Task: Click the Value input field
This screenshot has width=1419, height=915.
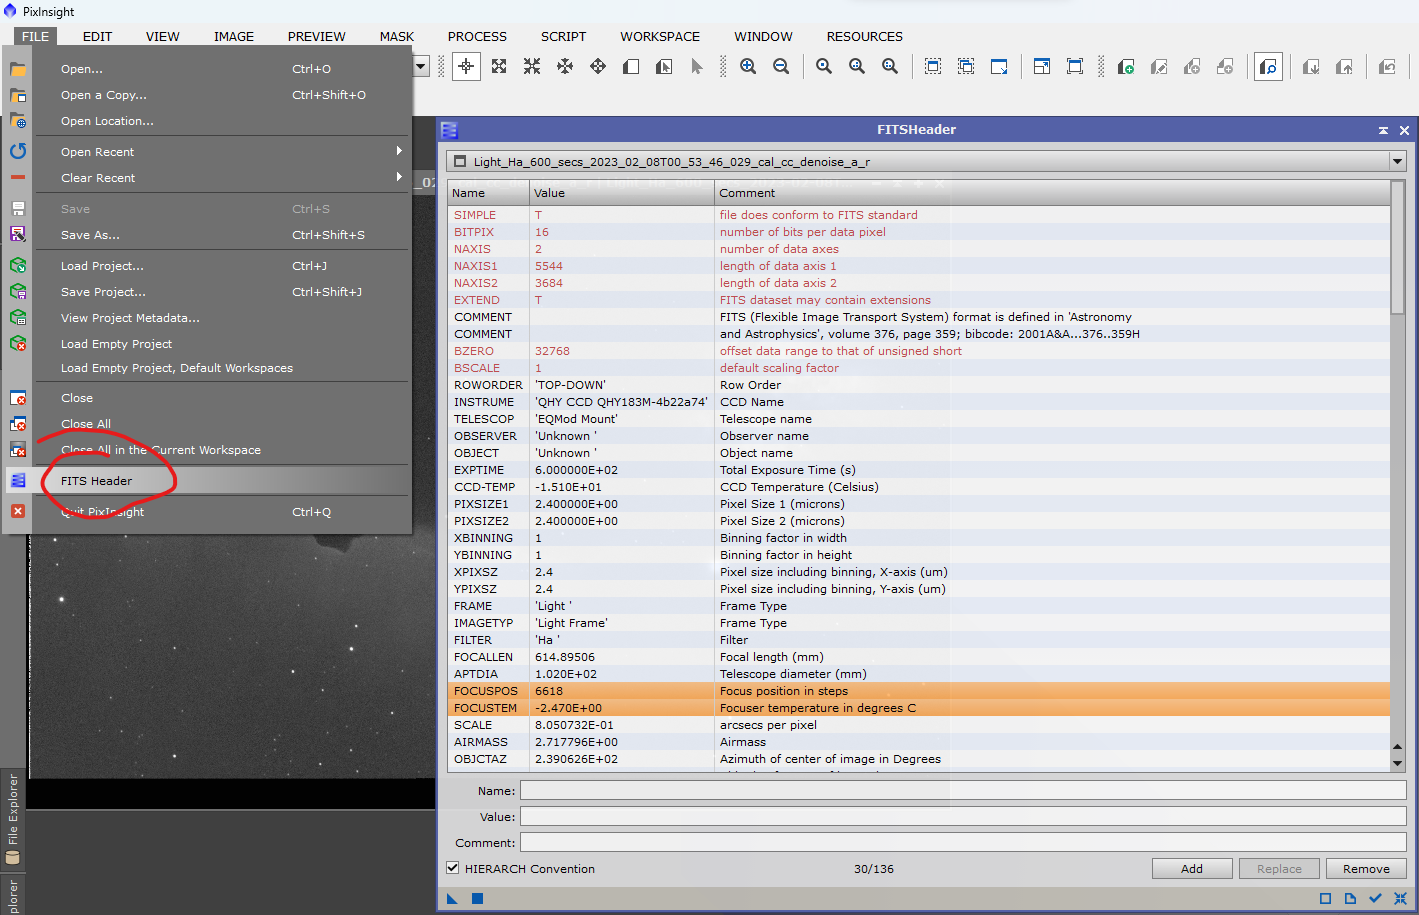Action: 963,816
